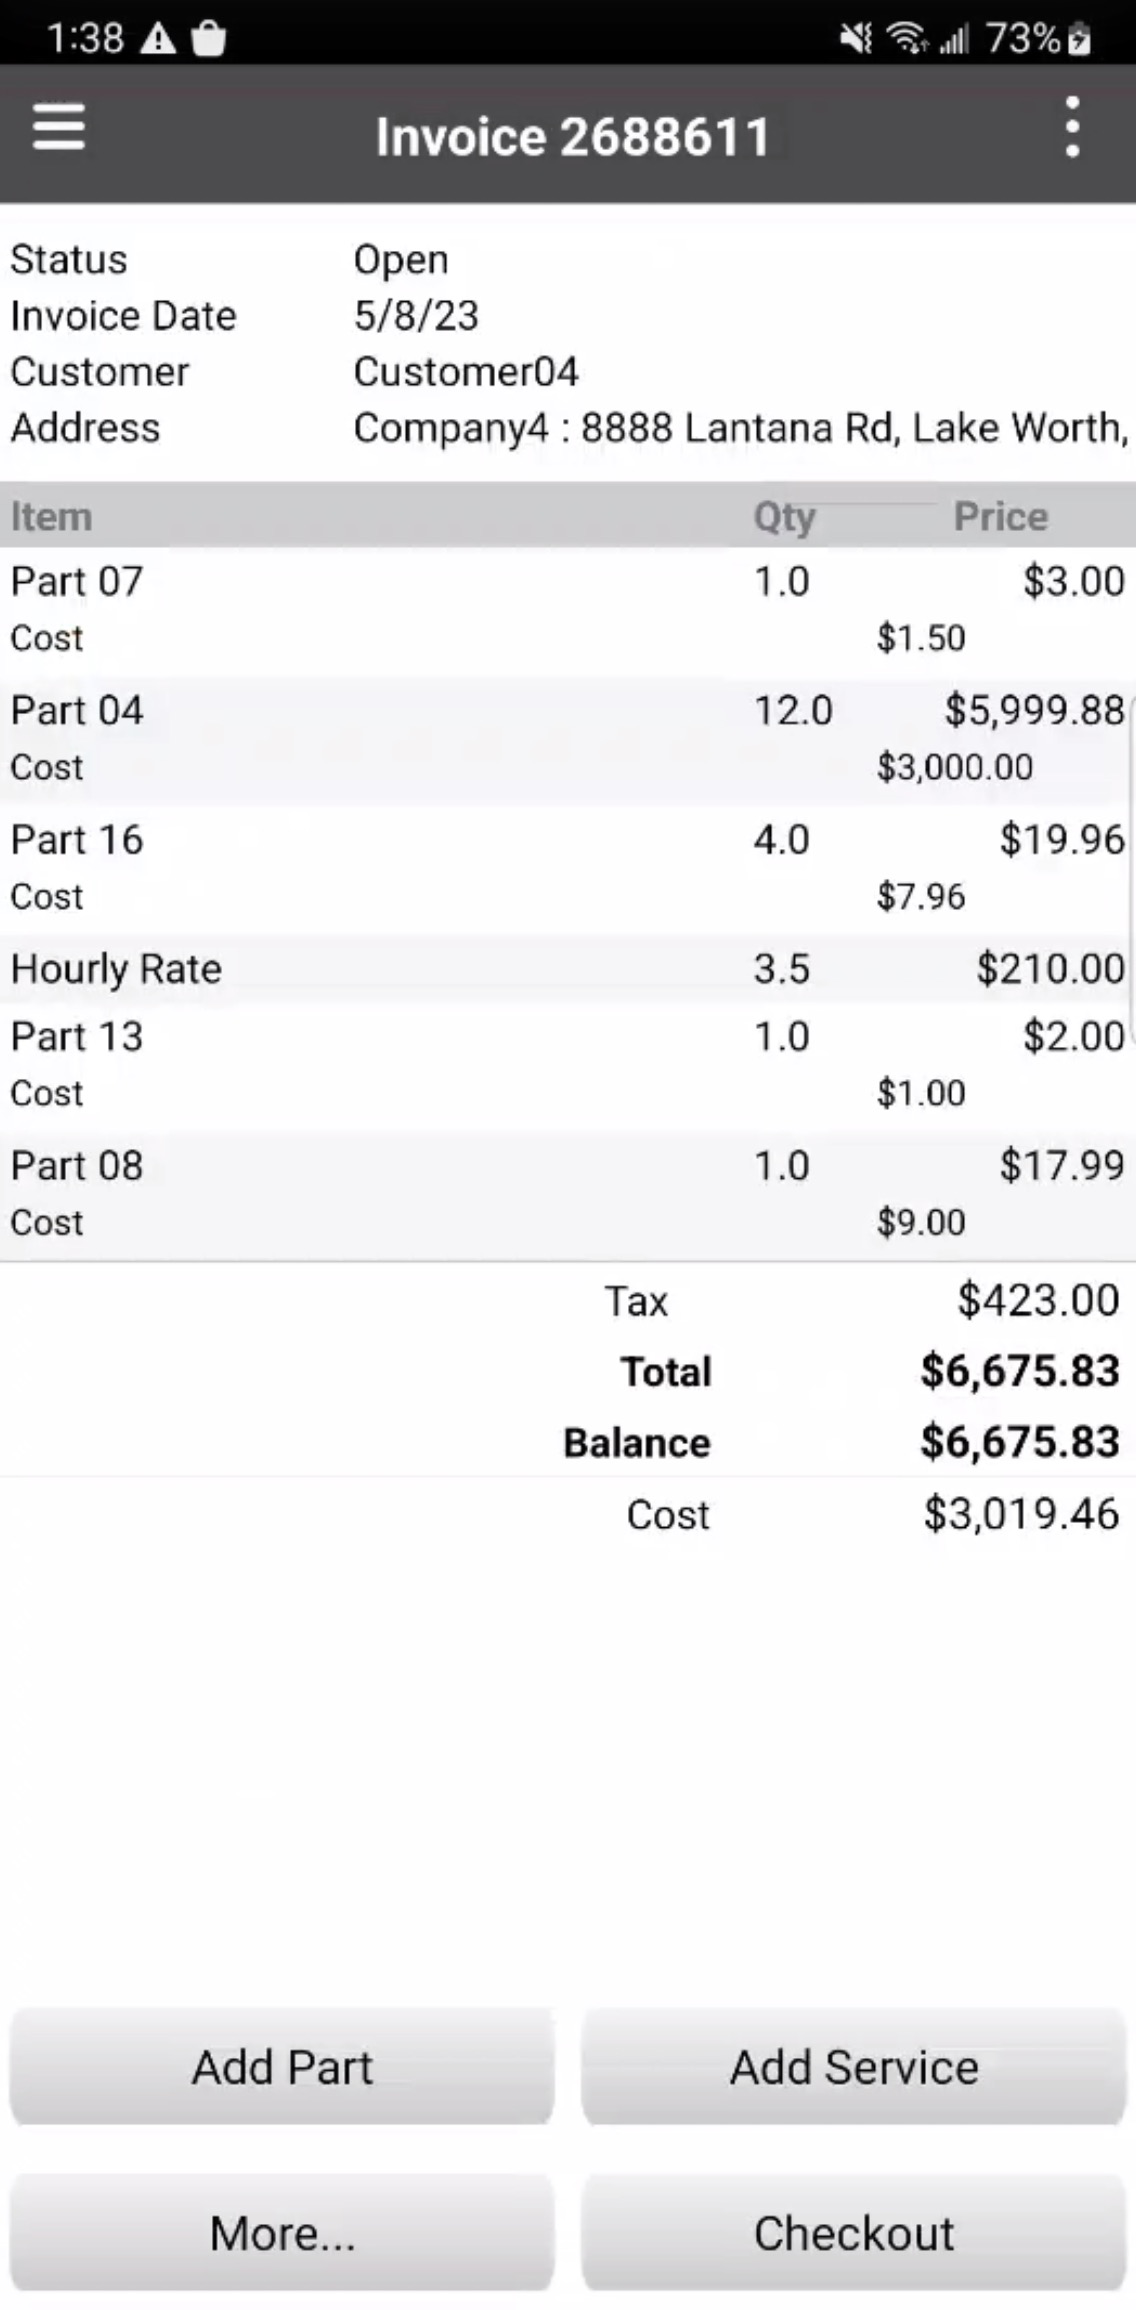Tap the Customer04 customer field
The image size is (1136, 2310).
point(466,372)
